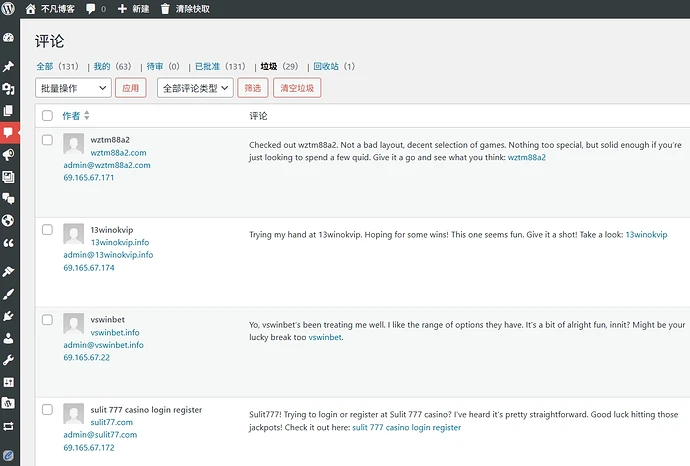Open the quotation marks sidebar icon
The width and height of the screenshot is (690, 466).
[x=8, y=242]
